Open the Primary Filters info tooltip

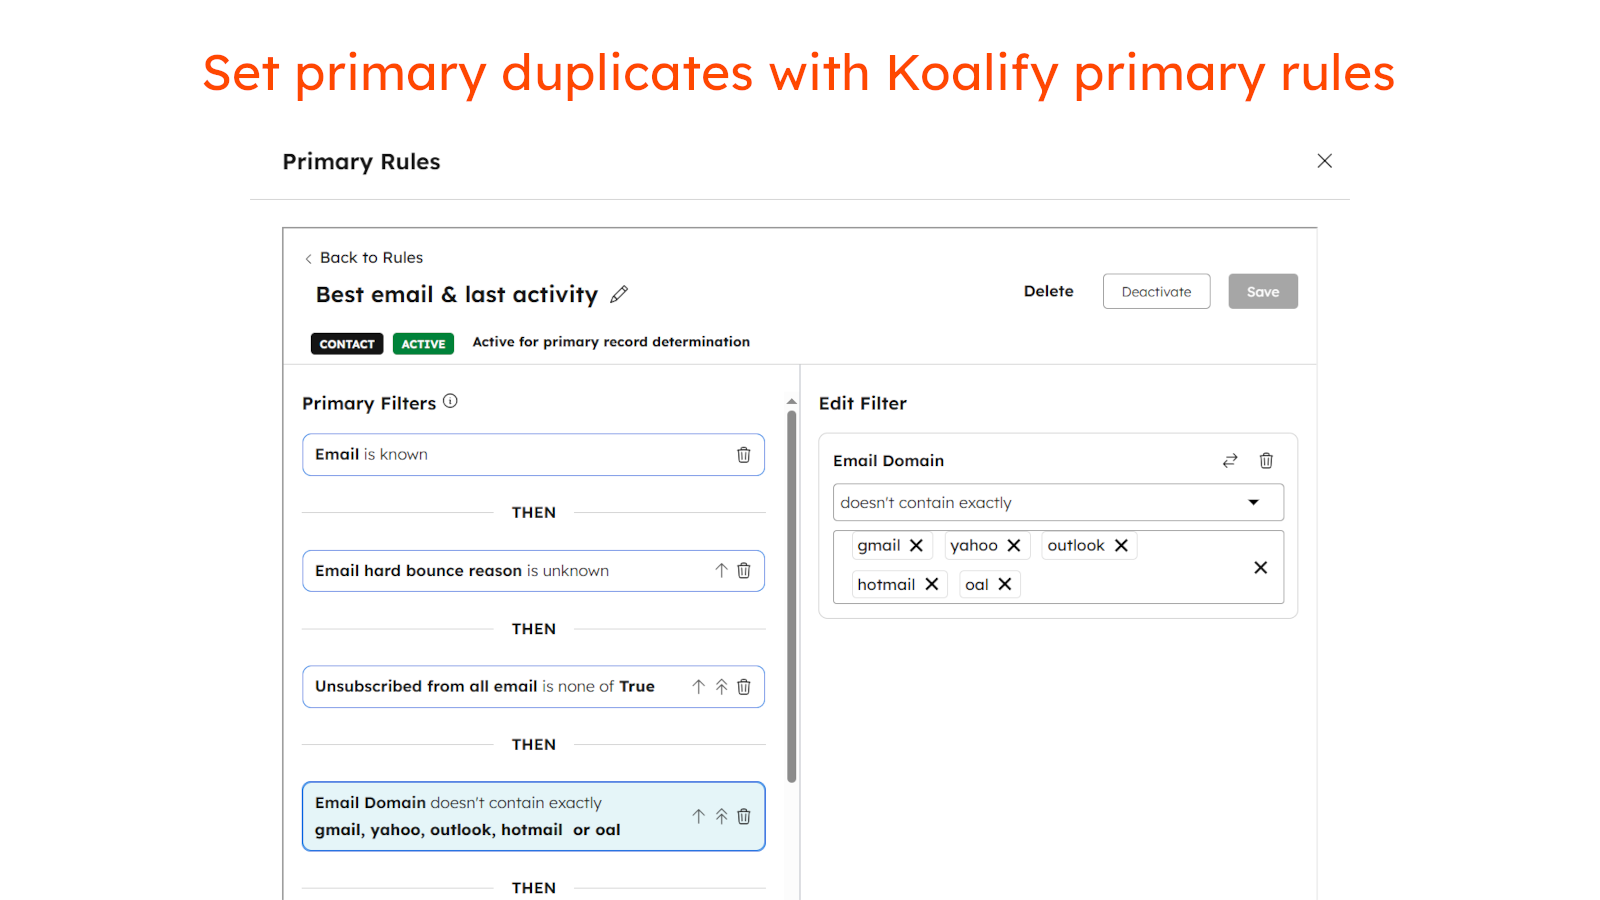pos(450,400)
